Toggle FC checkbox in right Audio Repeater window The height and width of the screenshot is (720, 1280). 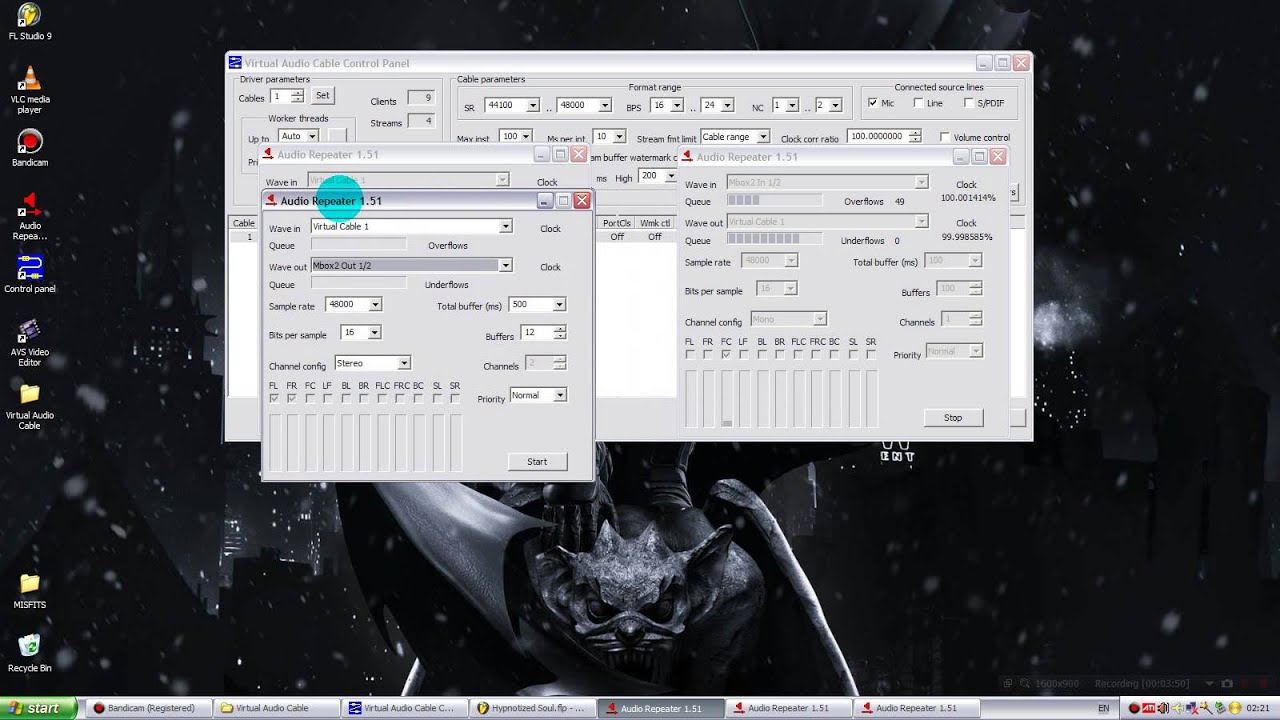pyautogui.click(x=726, y=354)
